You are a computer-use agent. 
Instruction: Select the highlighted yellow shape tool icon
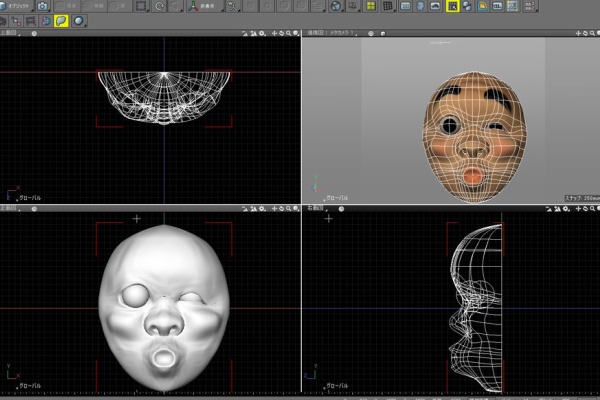[61, 20]
